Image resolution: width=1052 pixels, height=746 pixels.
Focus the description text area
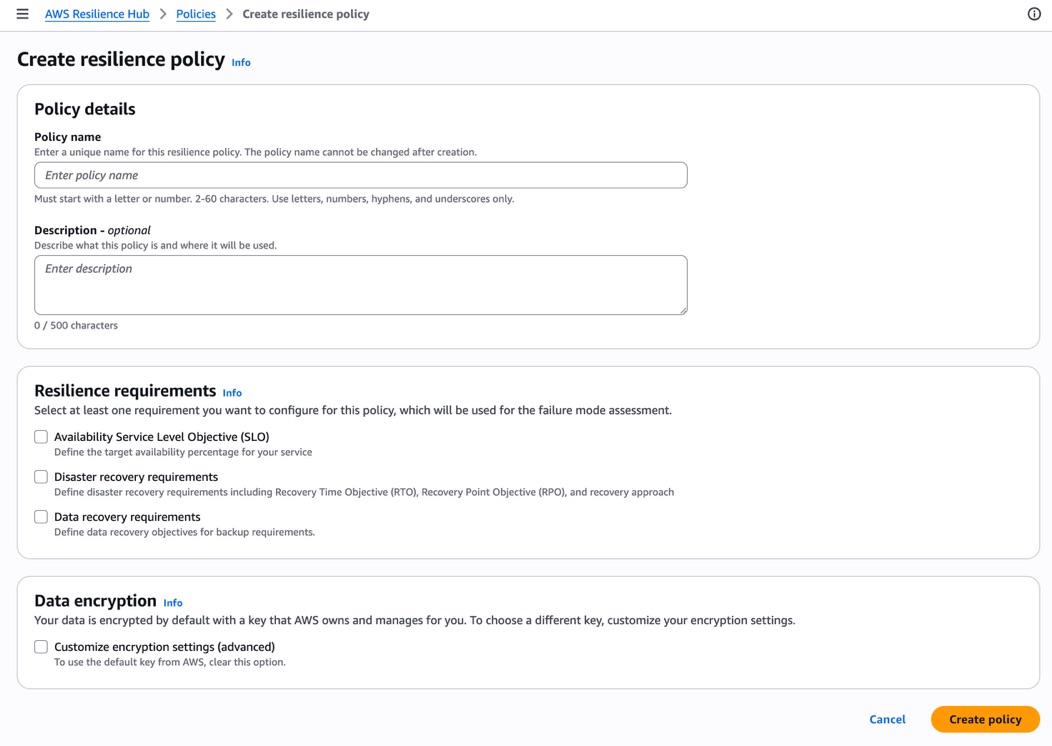pyautogui.click(x=361, y=285)
